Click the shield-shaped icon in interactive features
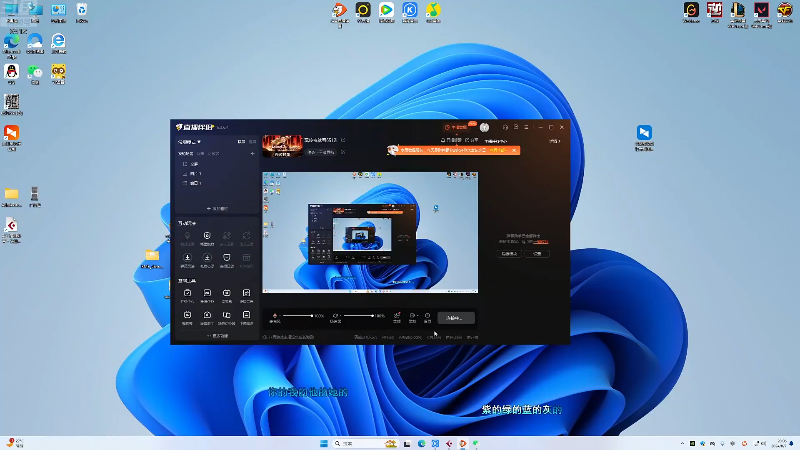The height and width of the screenshot is (450, 800). click(227, 260)
